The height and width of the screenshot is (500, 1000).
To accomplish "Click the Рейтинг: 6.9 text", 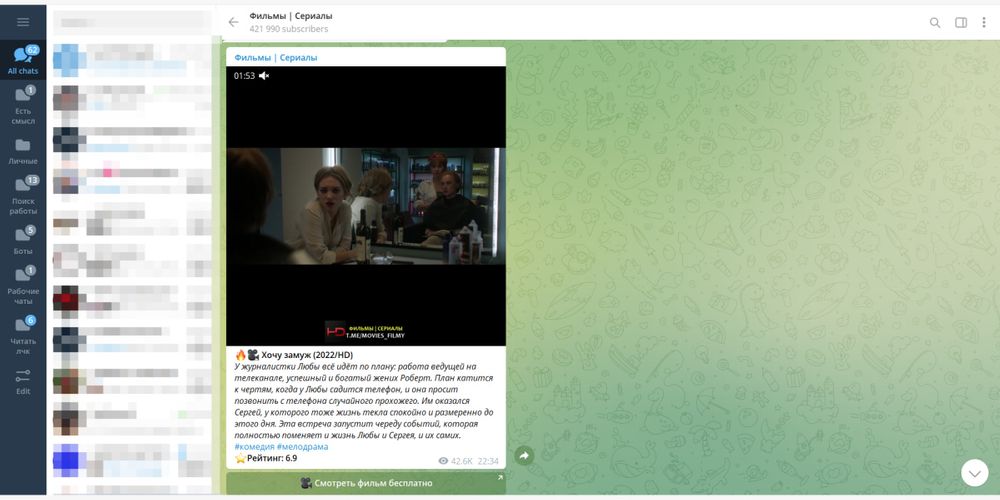I will 272,459.
